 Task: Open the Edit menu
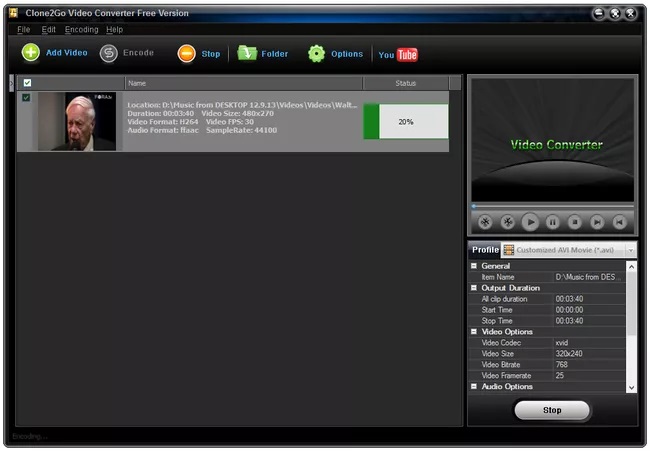click(49, 29)
